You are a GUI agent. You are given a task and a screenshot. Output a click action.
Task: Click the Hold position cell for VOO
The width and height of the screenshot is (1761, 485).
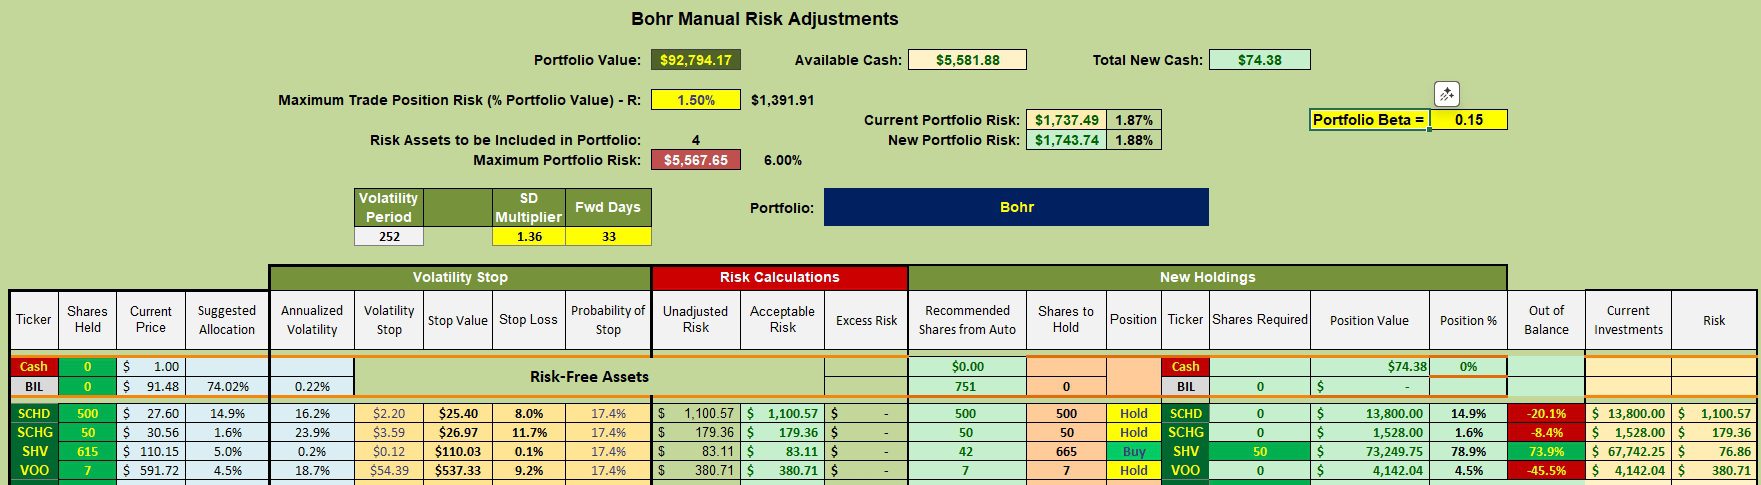click(1133, 470)
